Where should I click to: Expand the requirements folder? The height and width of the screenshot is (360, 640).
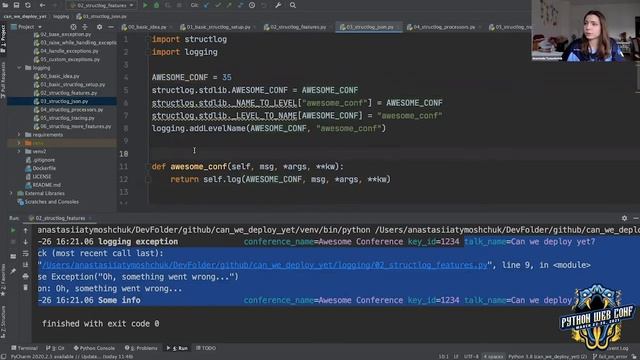[19, 135]
